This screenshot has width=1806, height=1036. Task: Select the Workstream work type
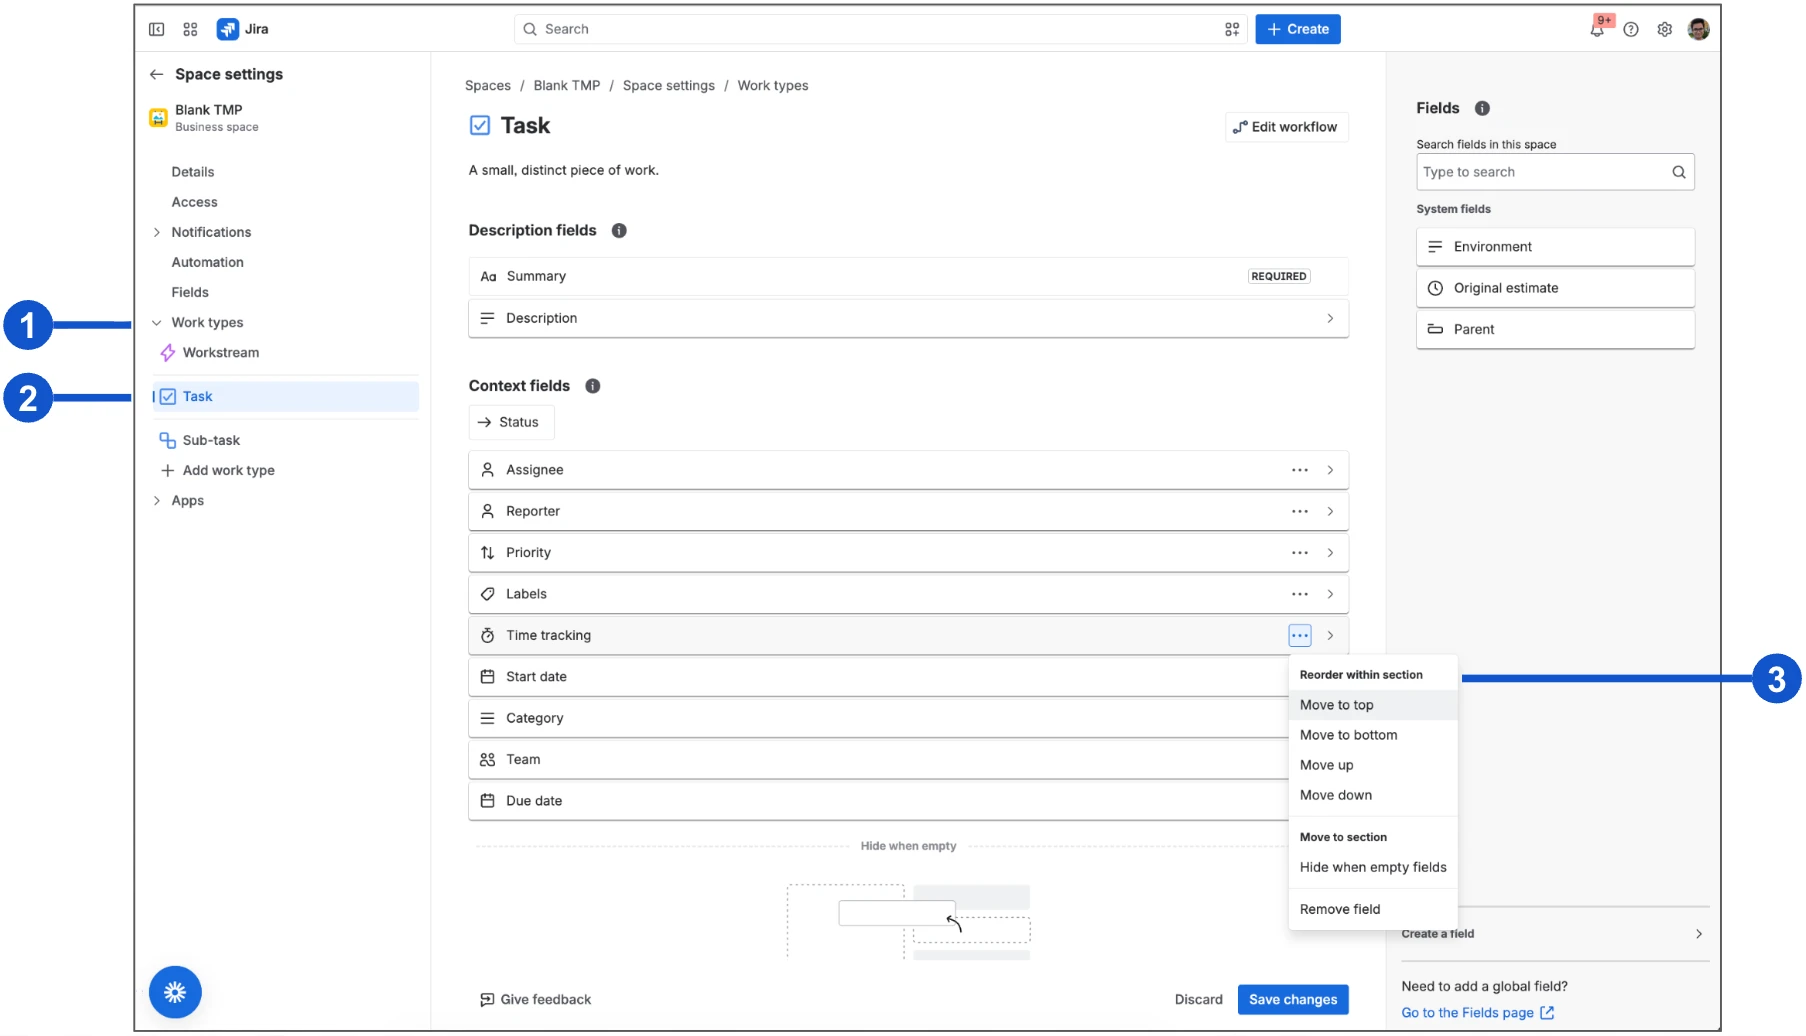(221, 353)
